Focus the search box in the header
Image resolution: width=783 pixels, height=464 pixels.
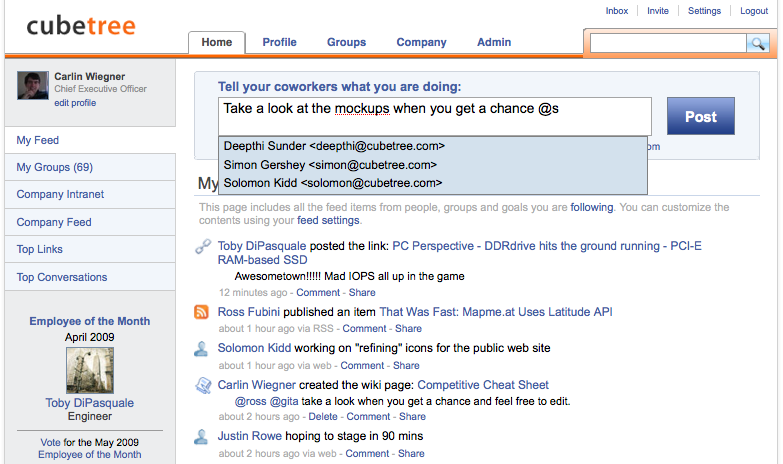[668, 43]
